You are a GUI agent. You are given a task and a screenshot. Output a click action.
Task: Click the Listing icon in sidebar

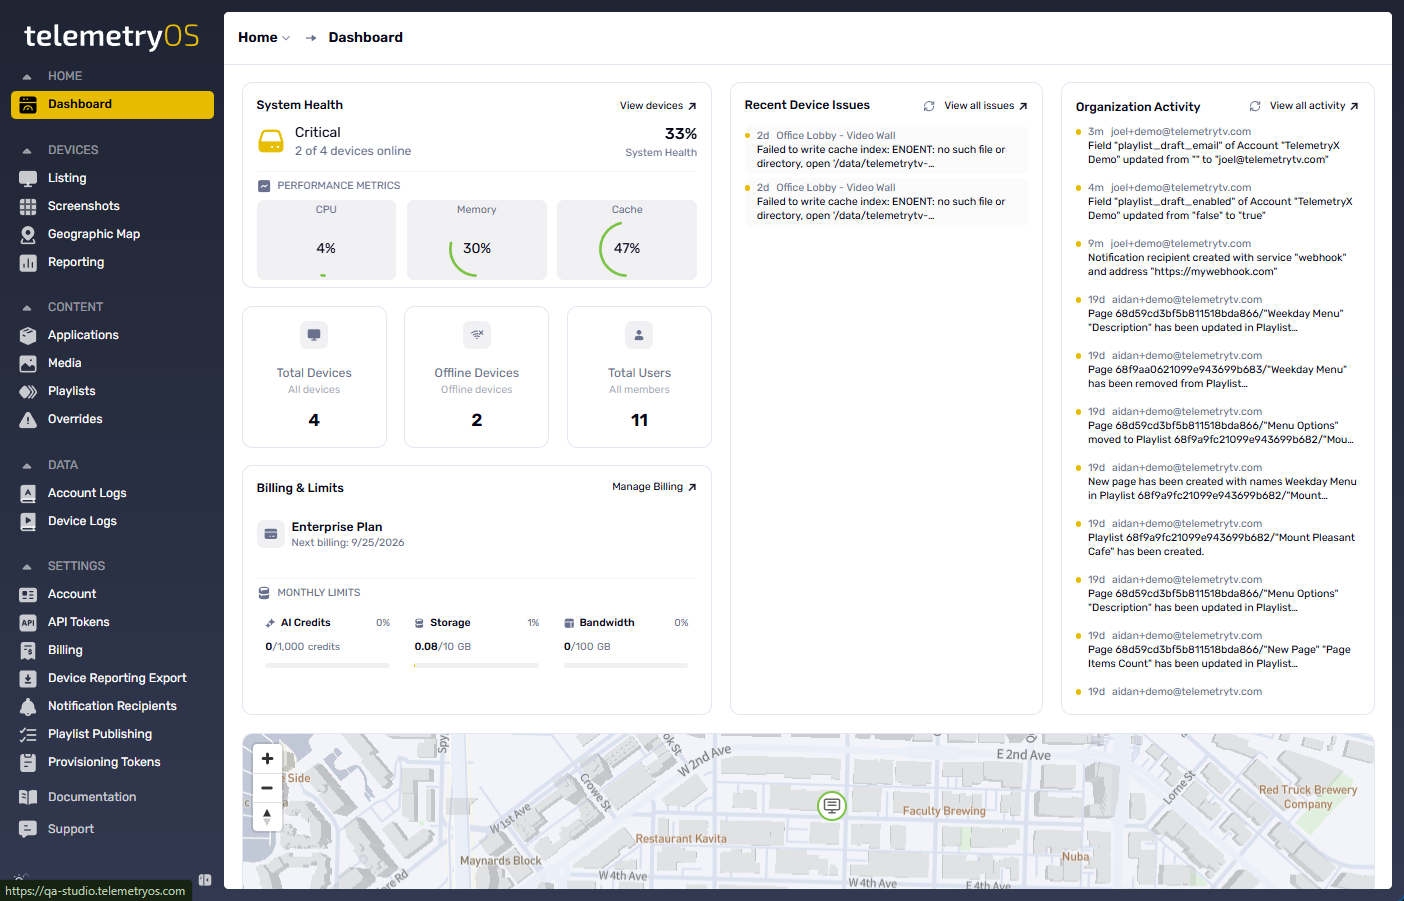[28, 178]
